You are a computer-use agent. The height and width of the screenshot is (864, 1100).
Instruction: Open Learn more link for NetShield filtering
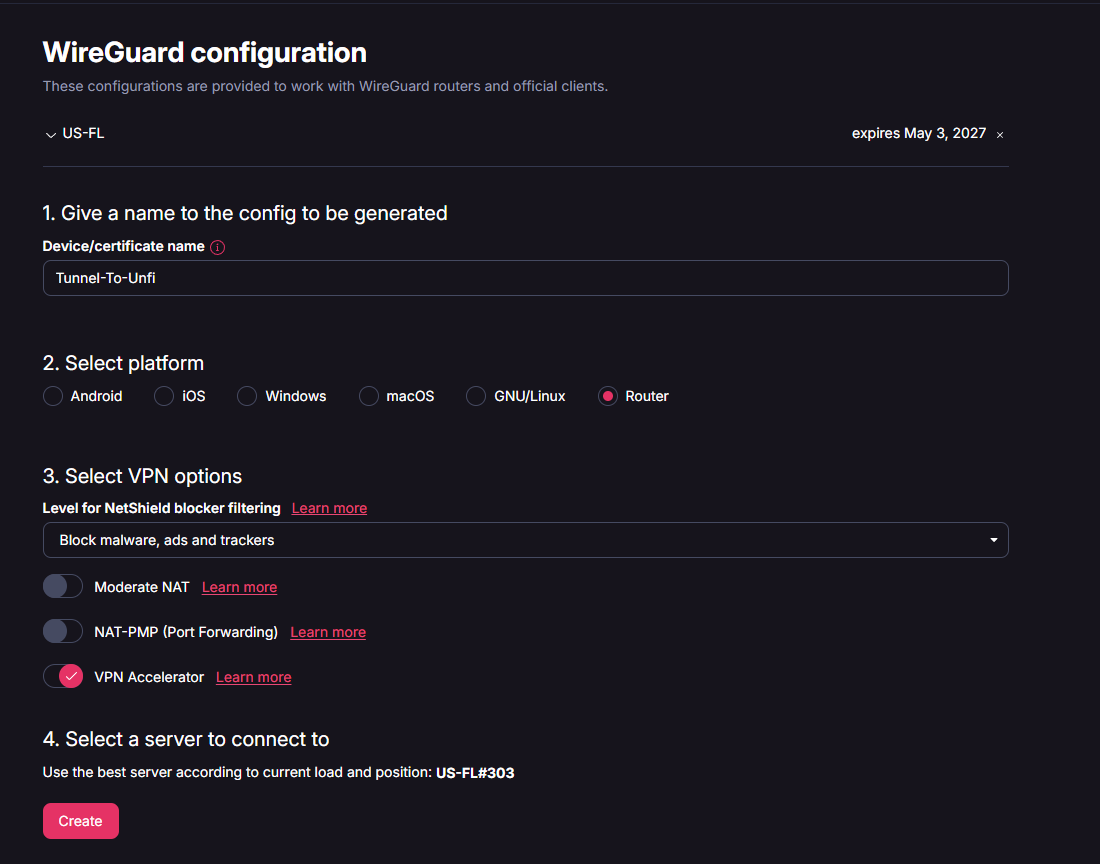tap(329, 508)
